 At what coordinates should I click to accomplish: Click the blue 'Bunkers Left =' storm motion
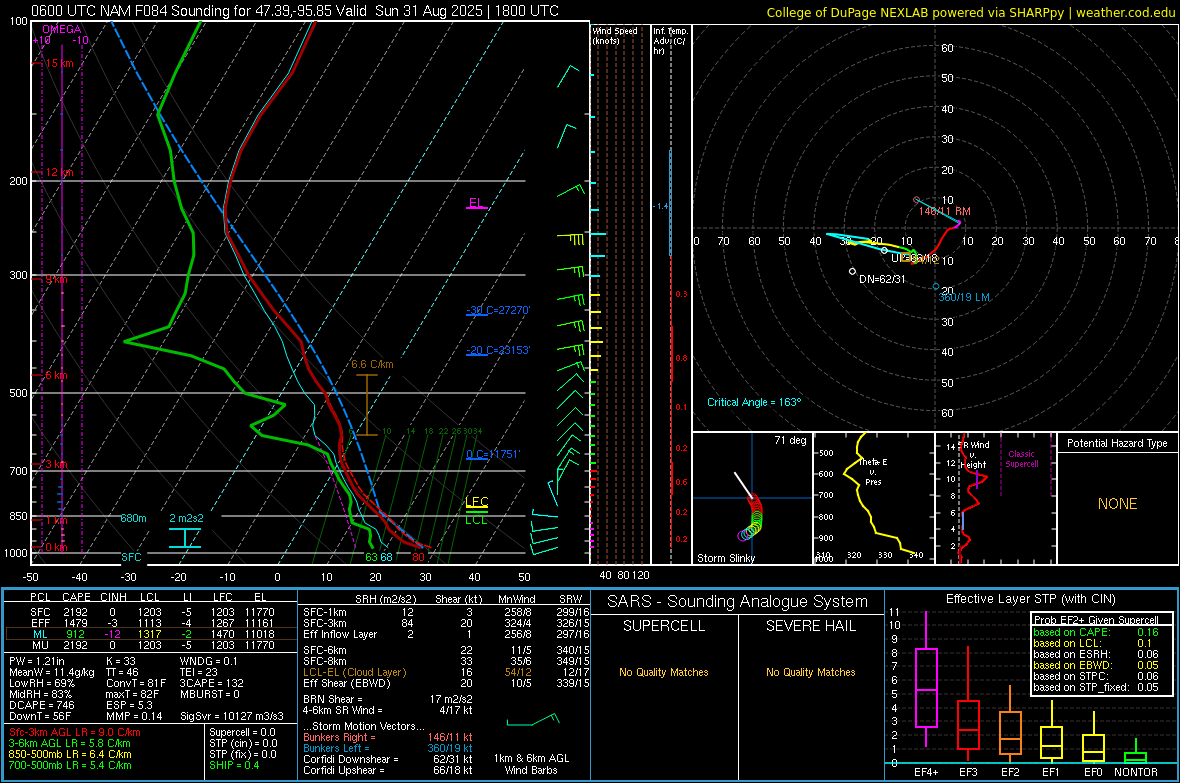pyautogui.click(x=388, y=748)
